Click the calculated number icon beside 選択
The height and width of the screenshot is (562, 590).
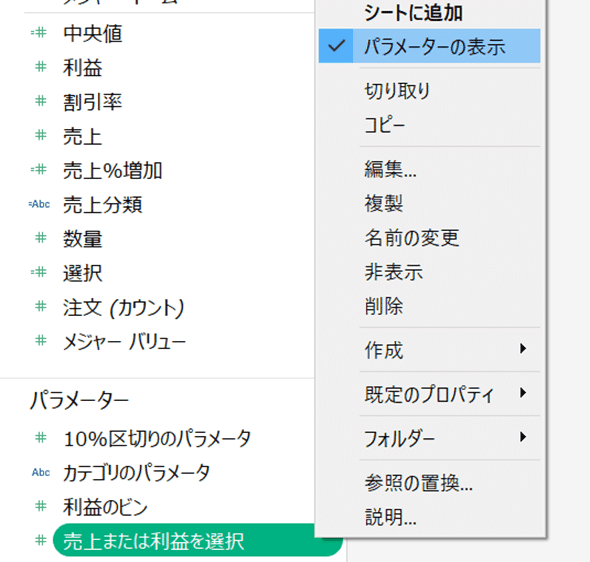pos(39,272)
